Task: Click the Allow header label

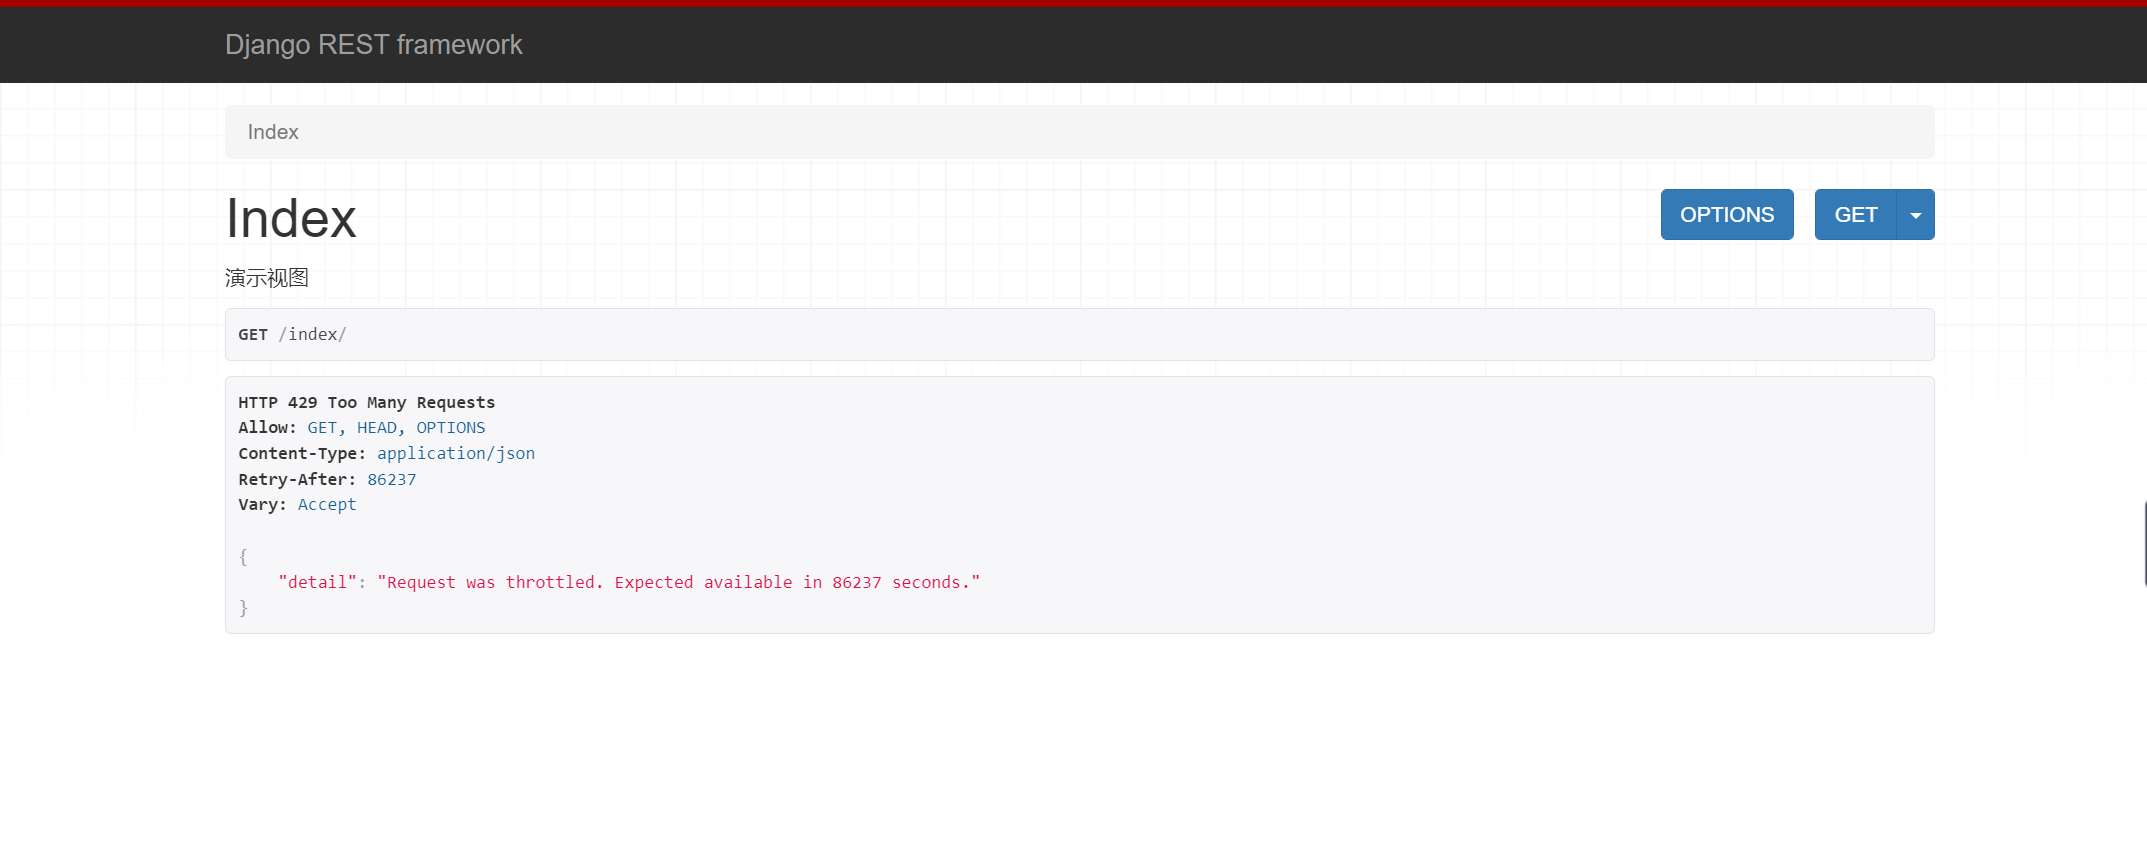Action: [267, 427]
